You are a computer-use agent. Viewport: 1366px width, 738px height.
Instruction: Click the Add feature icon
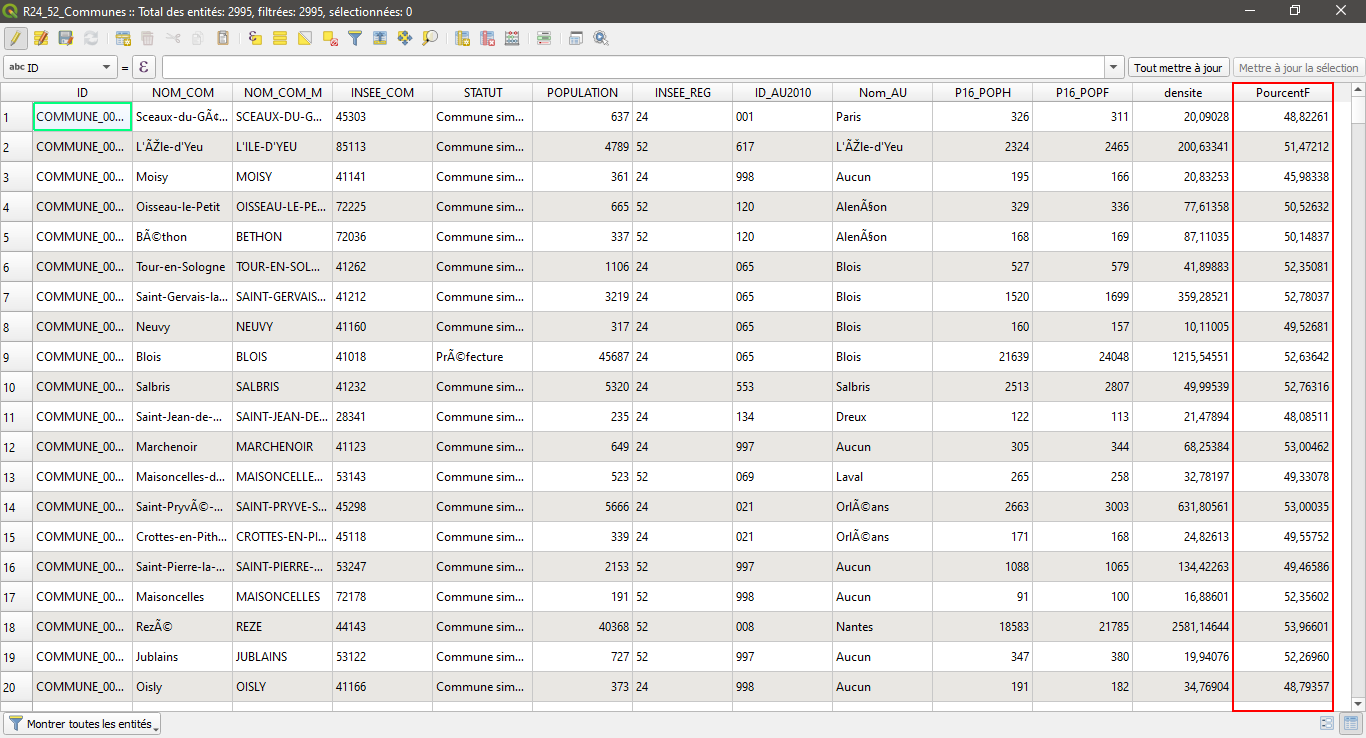[x=123, y=38]
